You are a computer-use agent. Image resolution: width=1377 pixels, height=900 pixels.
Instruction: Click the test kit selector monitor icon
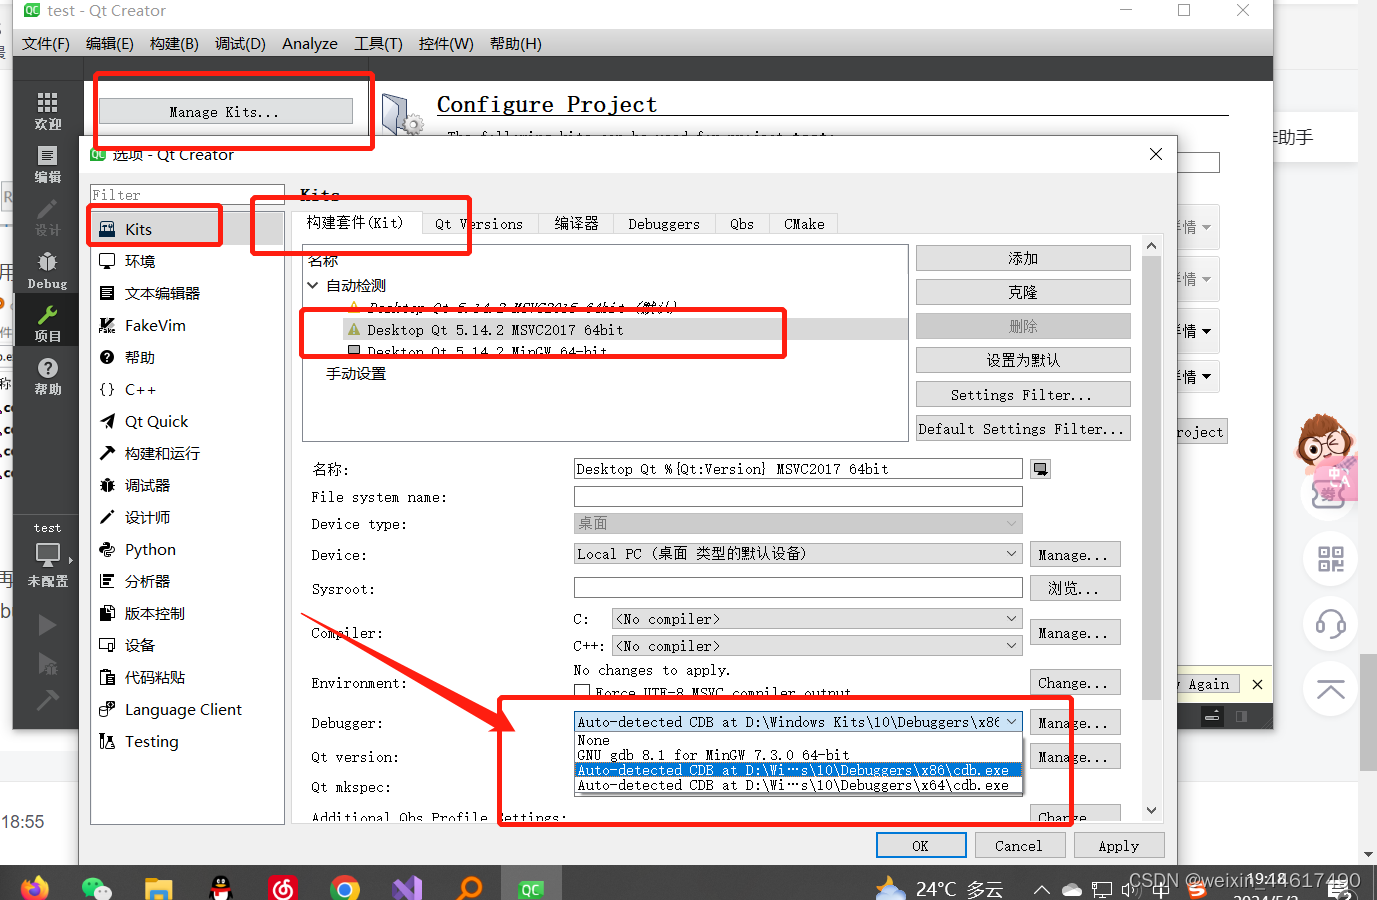[x=48, y=554]
